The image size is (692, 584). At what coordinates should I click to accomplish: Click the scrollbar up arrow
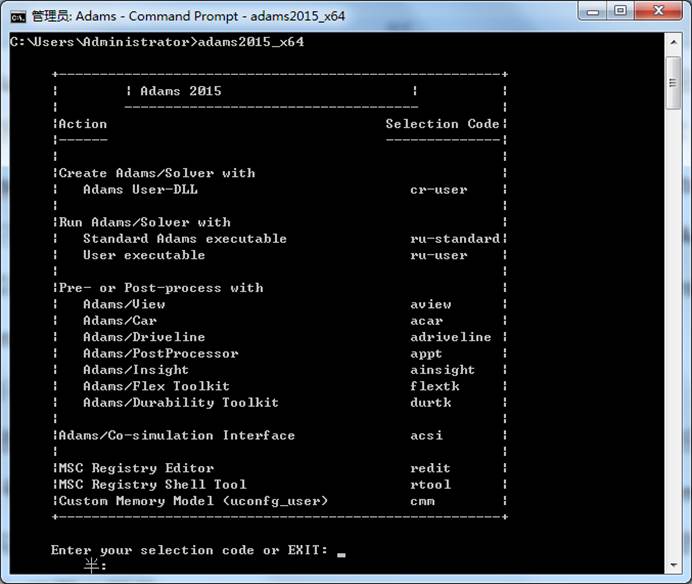point(673,42)
